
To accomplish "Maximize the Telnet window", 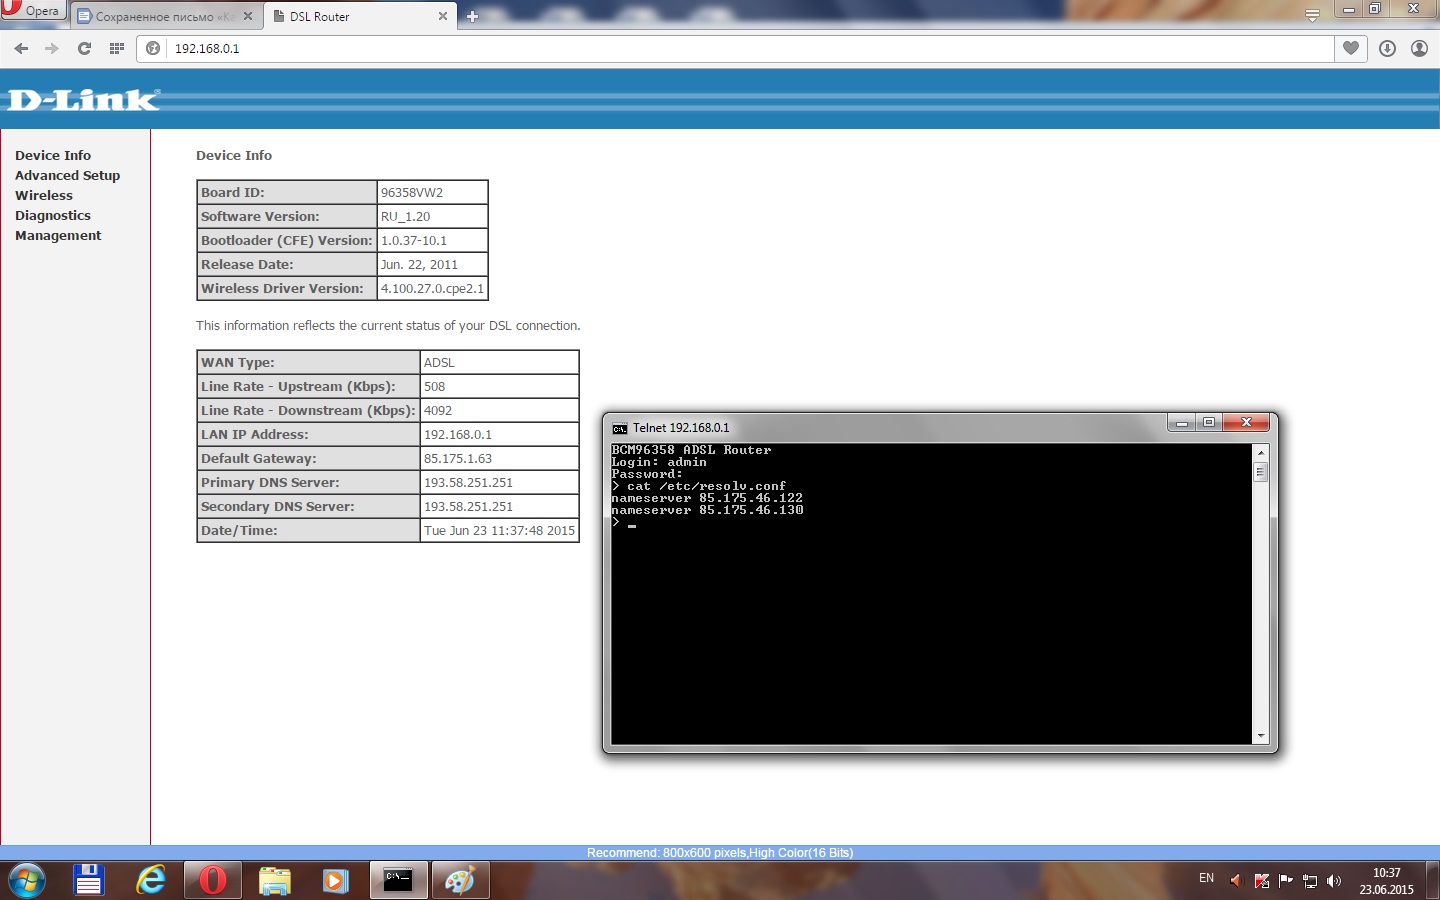I will [x=1208, y=423].
